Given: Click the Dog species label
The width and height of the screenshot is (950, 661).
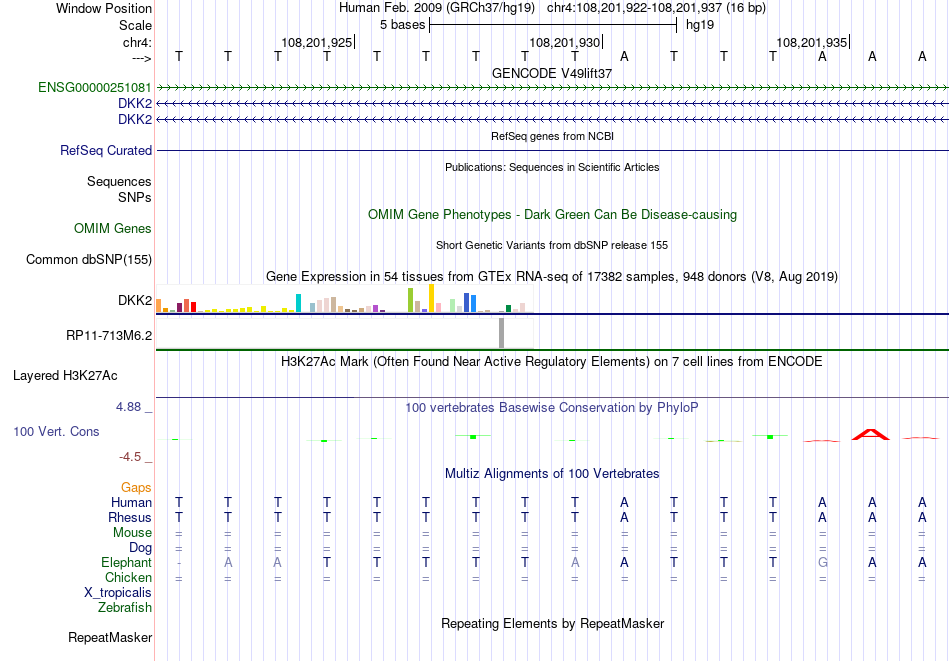Looking at the screenshot, I should 141,548.
